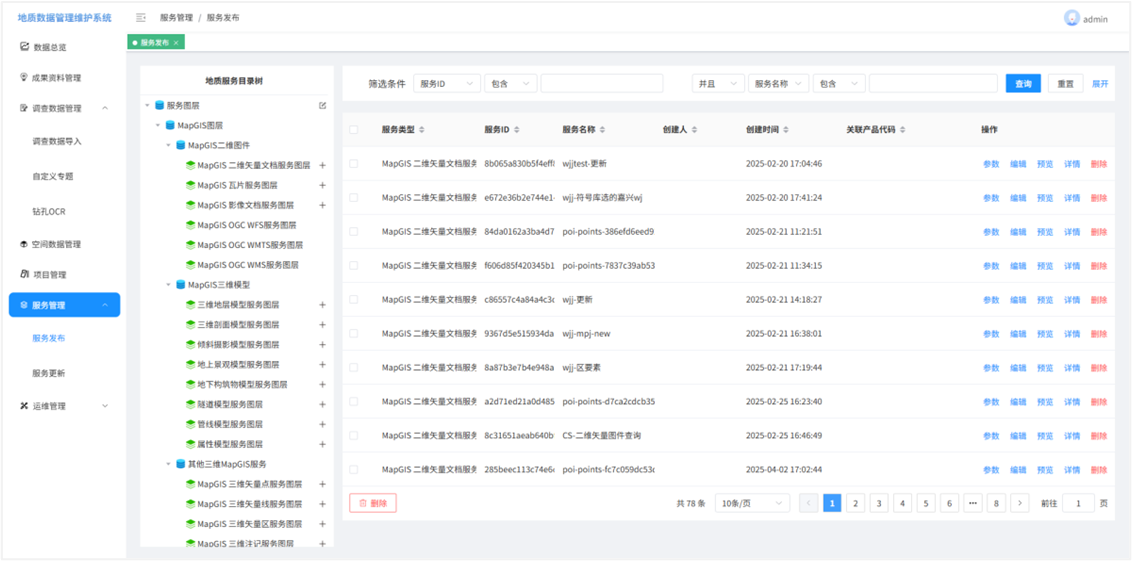The height and width of the screenshot is (561, 1132).
Task: Open the 10条/页 page size dropdown
Action: (752, 503)
